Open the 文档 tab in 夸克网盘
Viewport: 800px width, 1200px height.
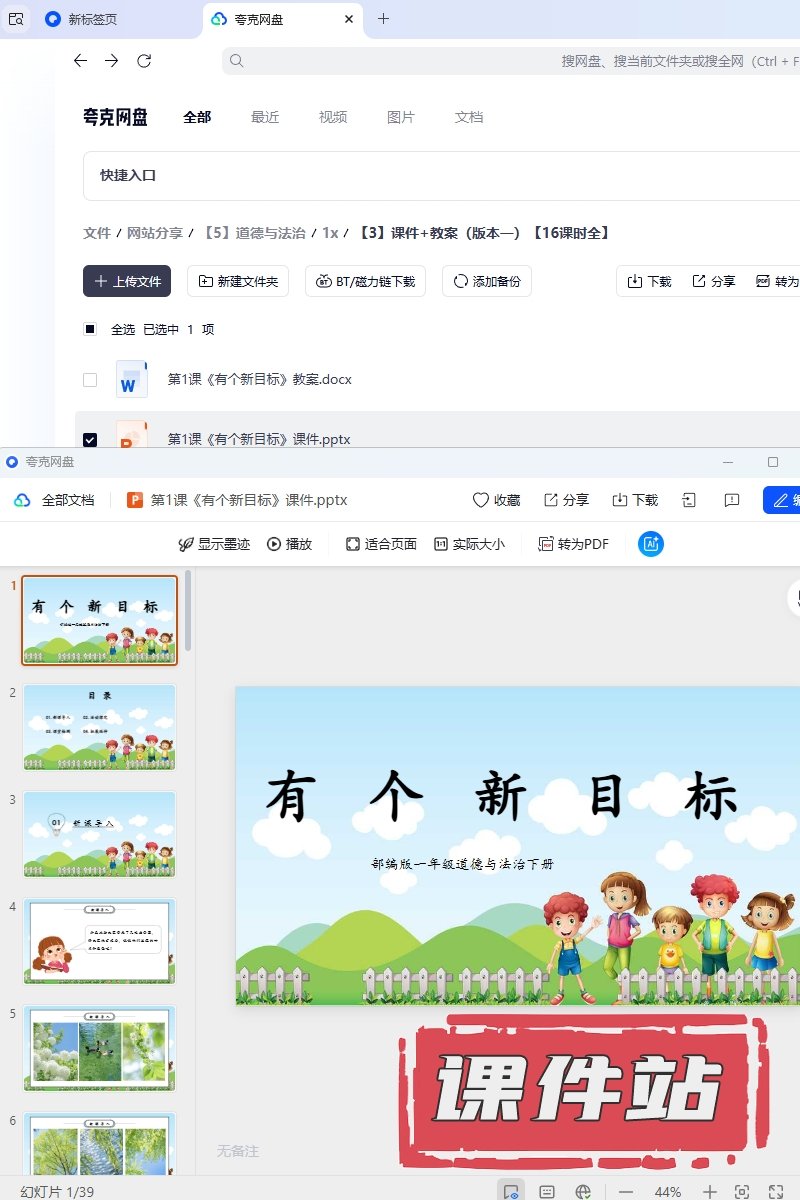[x=469, y=117]
